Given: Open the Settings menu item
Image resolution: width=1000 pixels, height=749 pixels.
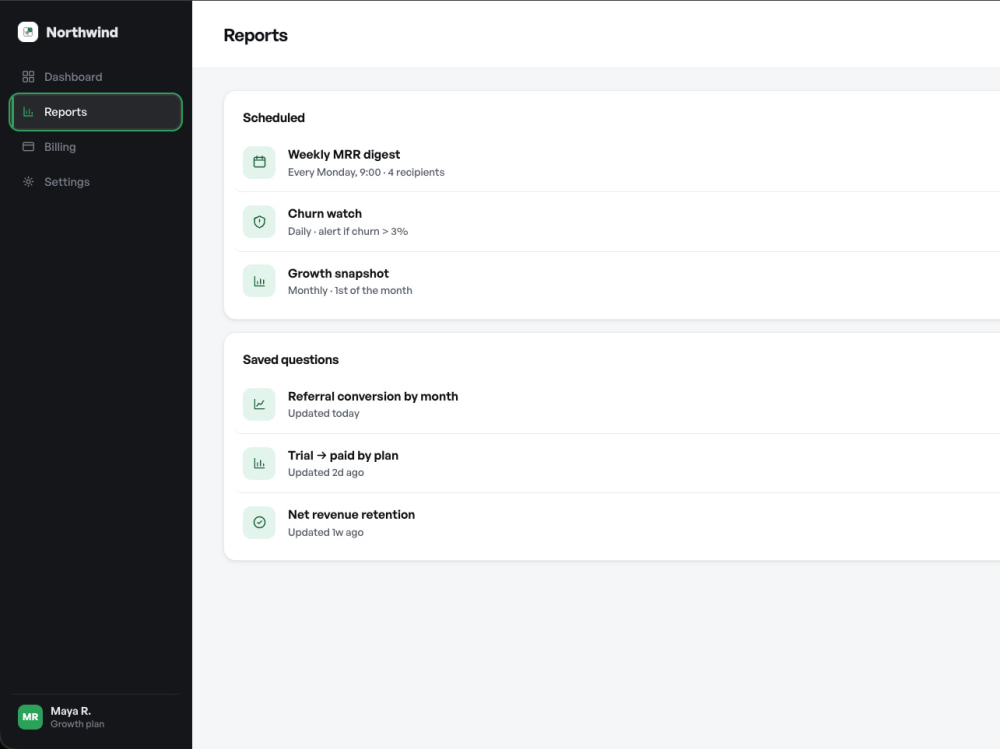Looking at the screenshot, I should (96, 182).
